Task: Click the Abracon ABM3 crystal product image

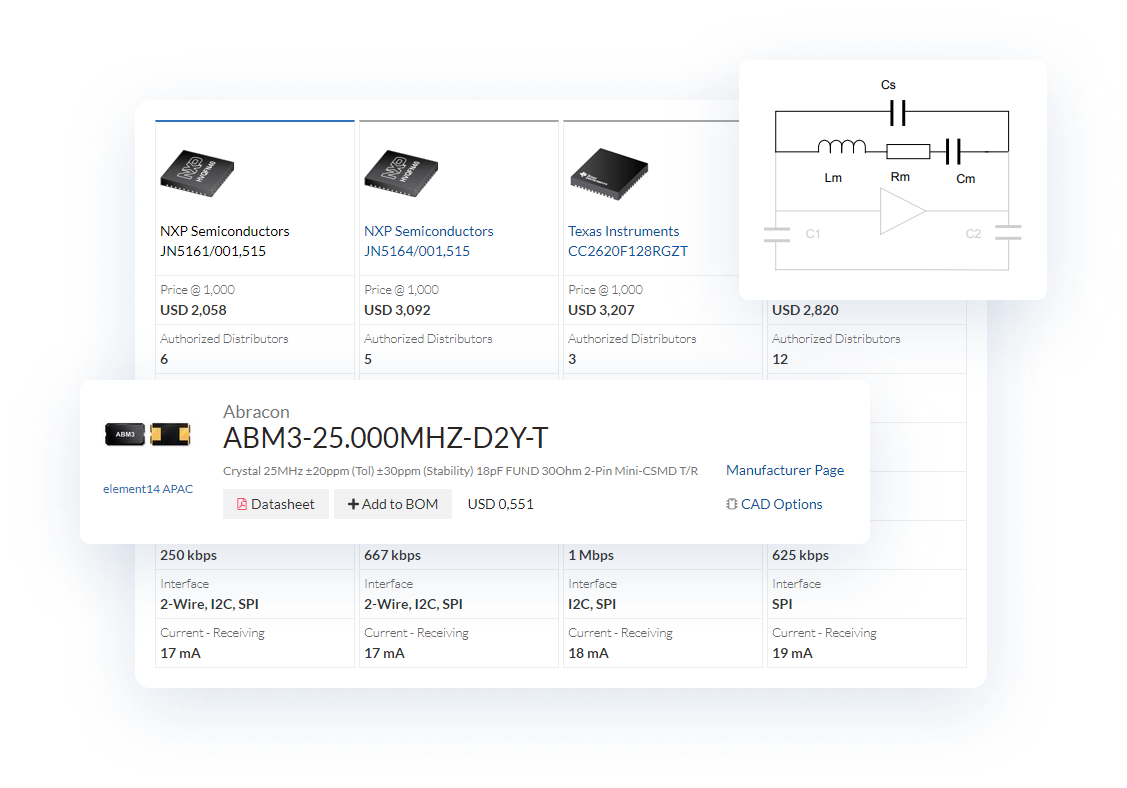Action: [147, 434]
